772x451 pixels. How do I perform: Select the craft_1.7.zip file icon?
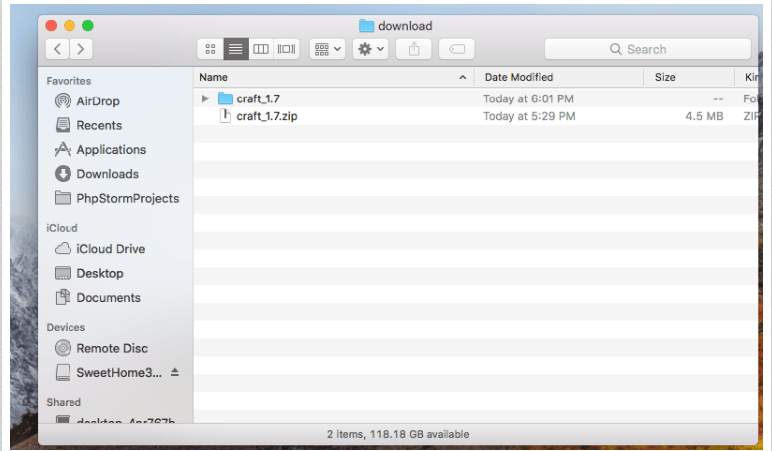(225, 116)
